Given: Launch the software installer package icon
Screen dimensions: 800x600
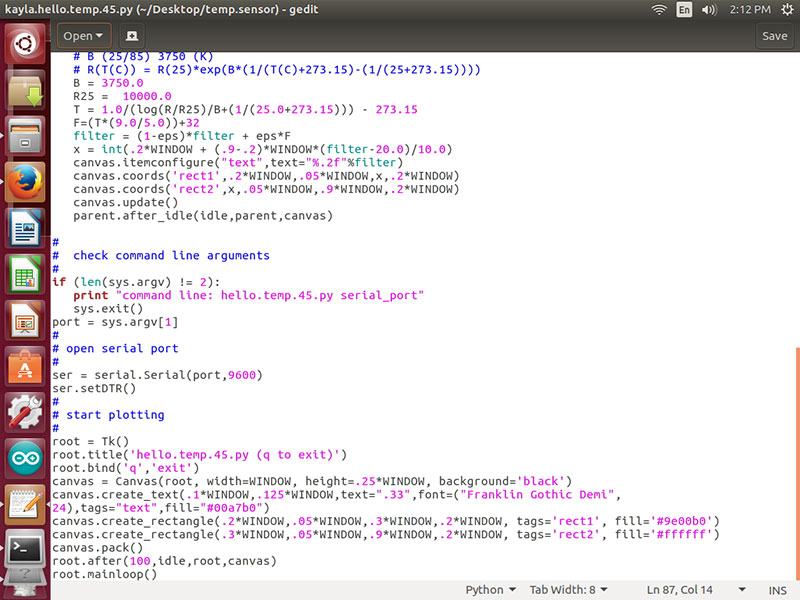Looking at the screenshot, I should coord(25,90).
